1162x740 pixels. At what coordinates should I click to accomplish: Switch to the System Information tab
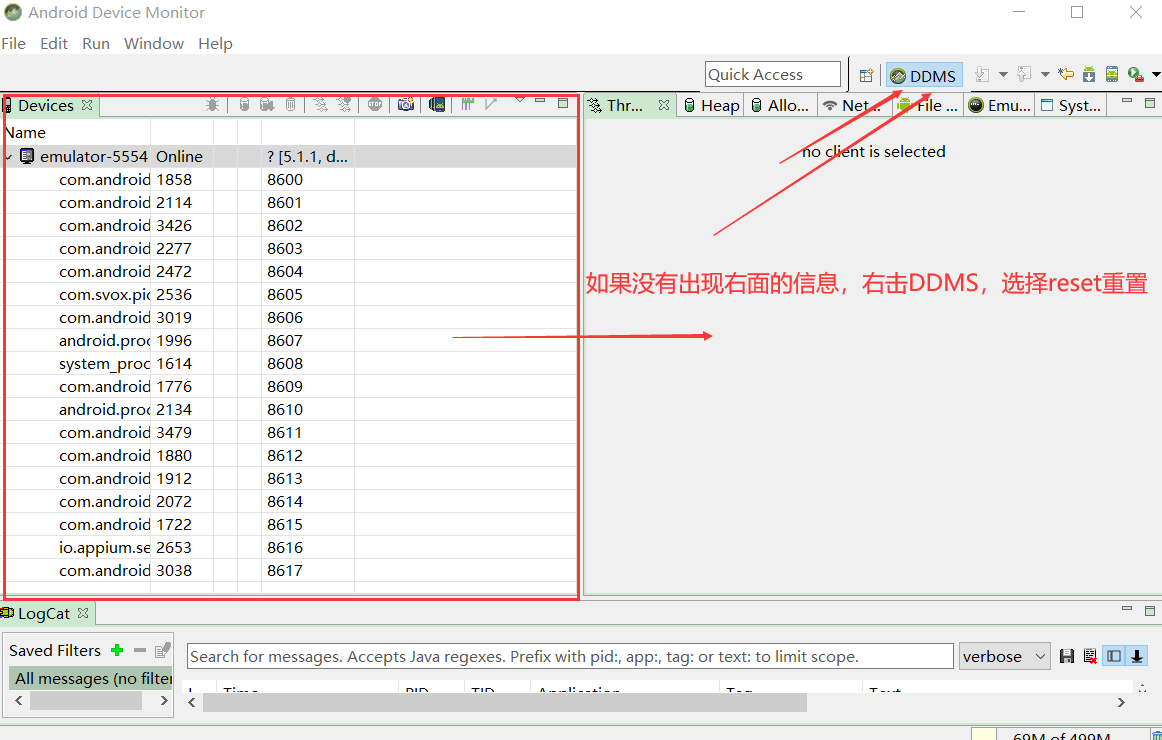[x=1071, y=106]
